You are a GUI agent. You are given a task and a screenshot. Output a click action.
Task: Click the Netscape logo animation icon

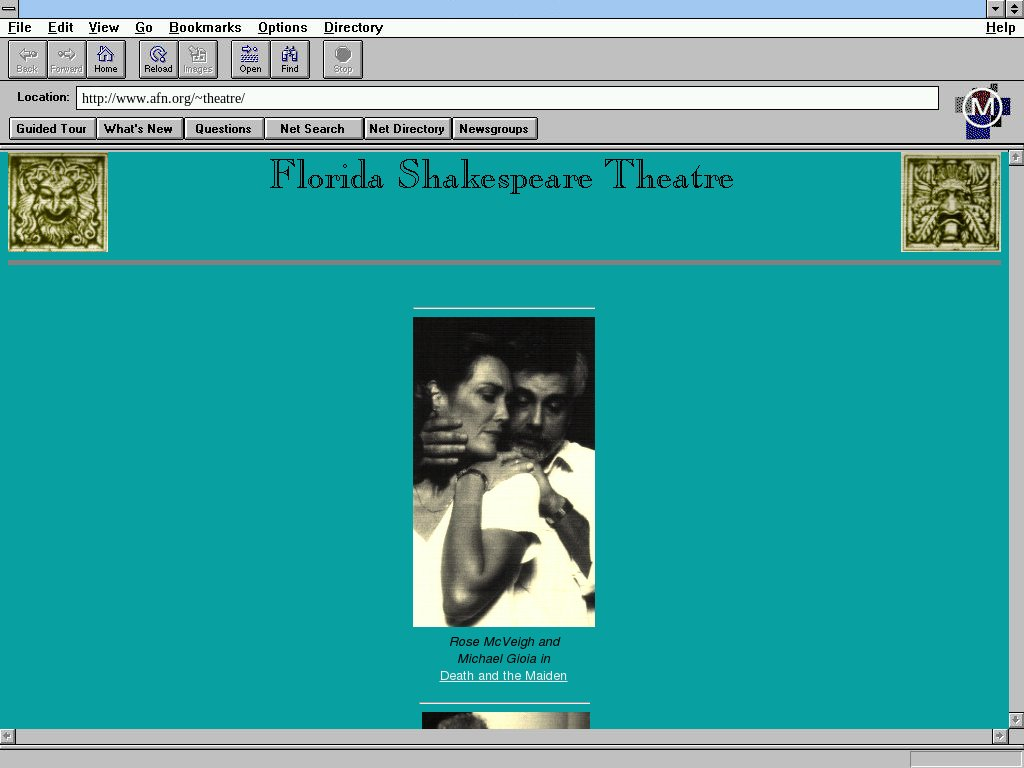[982, 109]
